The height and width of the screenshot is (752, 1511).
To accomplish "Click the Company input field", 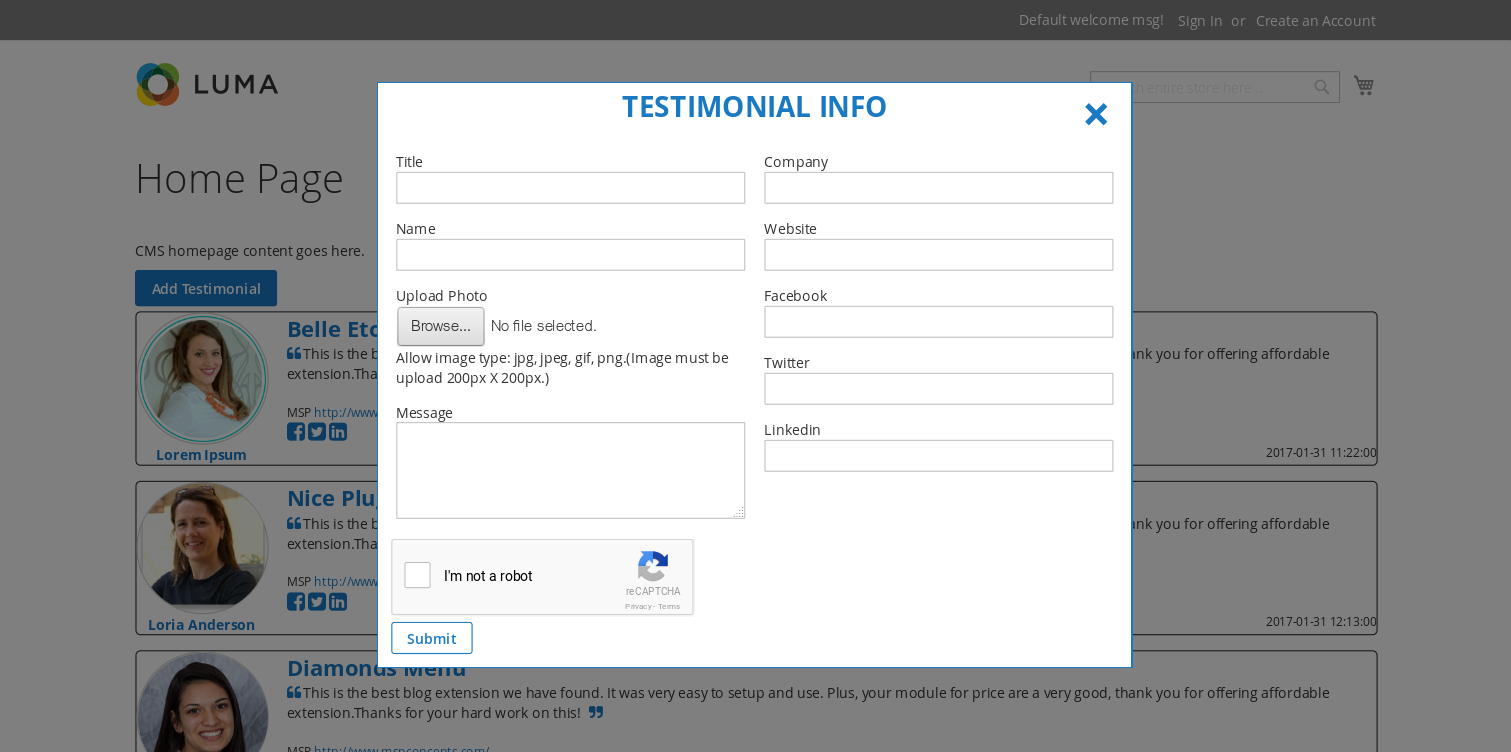I will click(x=938, y=188).
